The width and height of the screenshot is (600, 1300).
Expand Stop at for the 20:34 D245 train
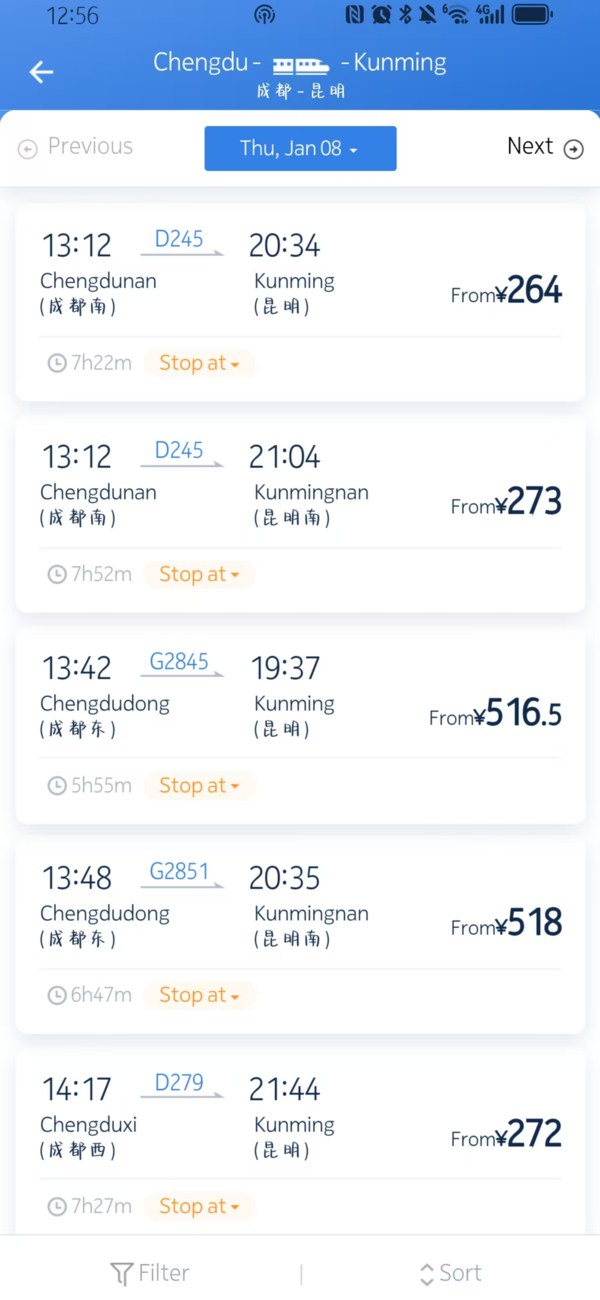pos(199,363)
